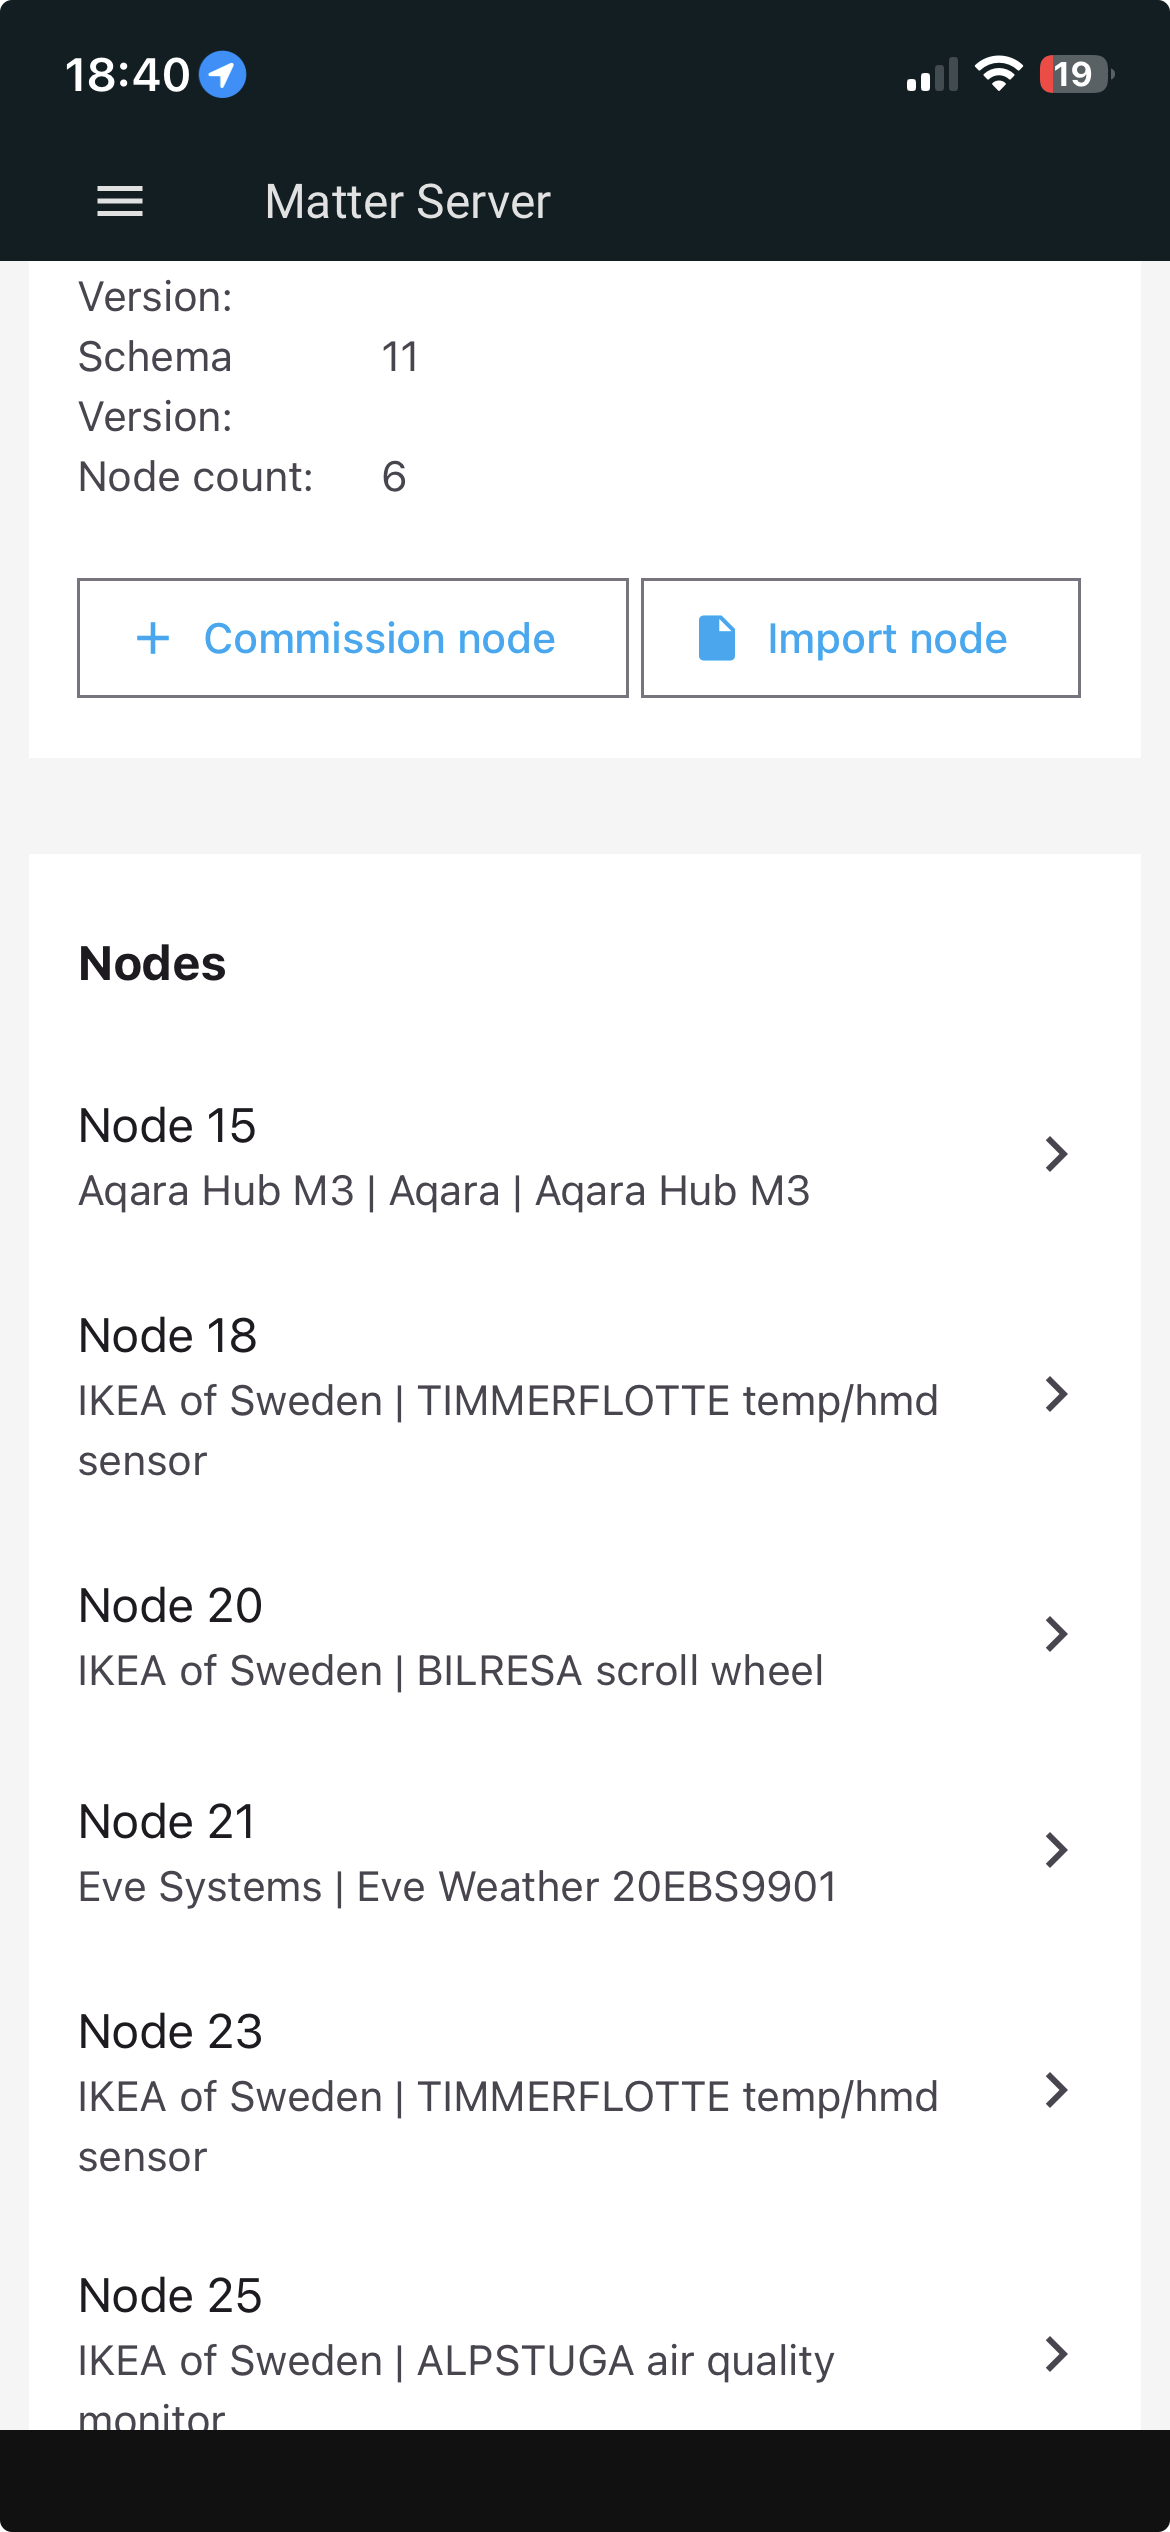Click the chevron beside Node 25
Image resolution: width=1170 pixels, height=2532 pixels.
point(1056,2354)
